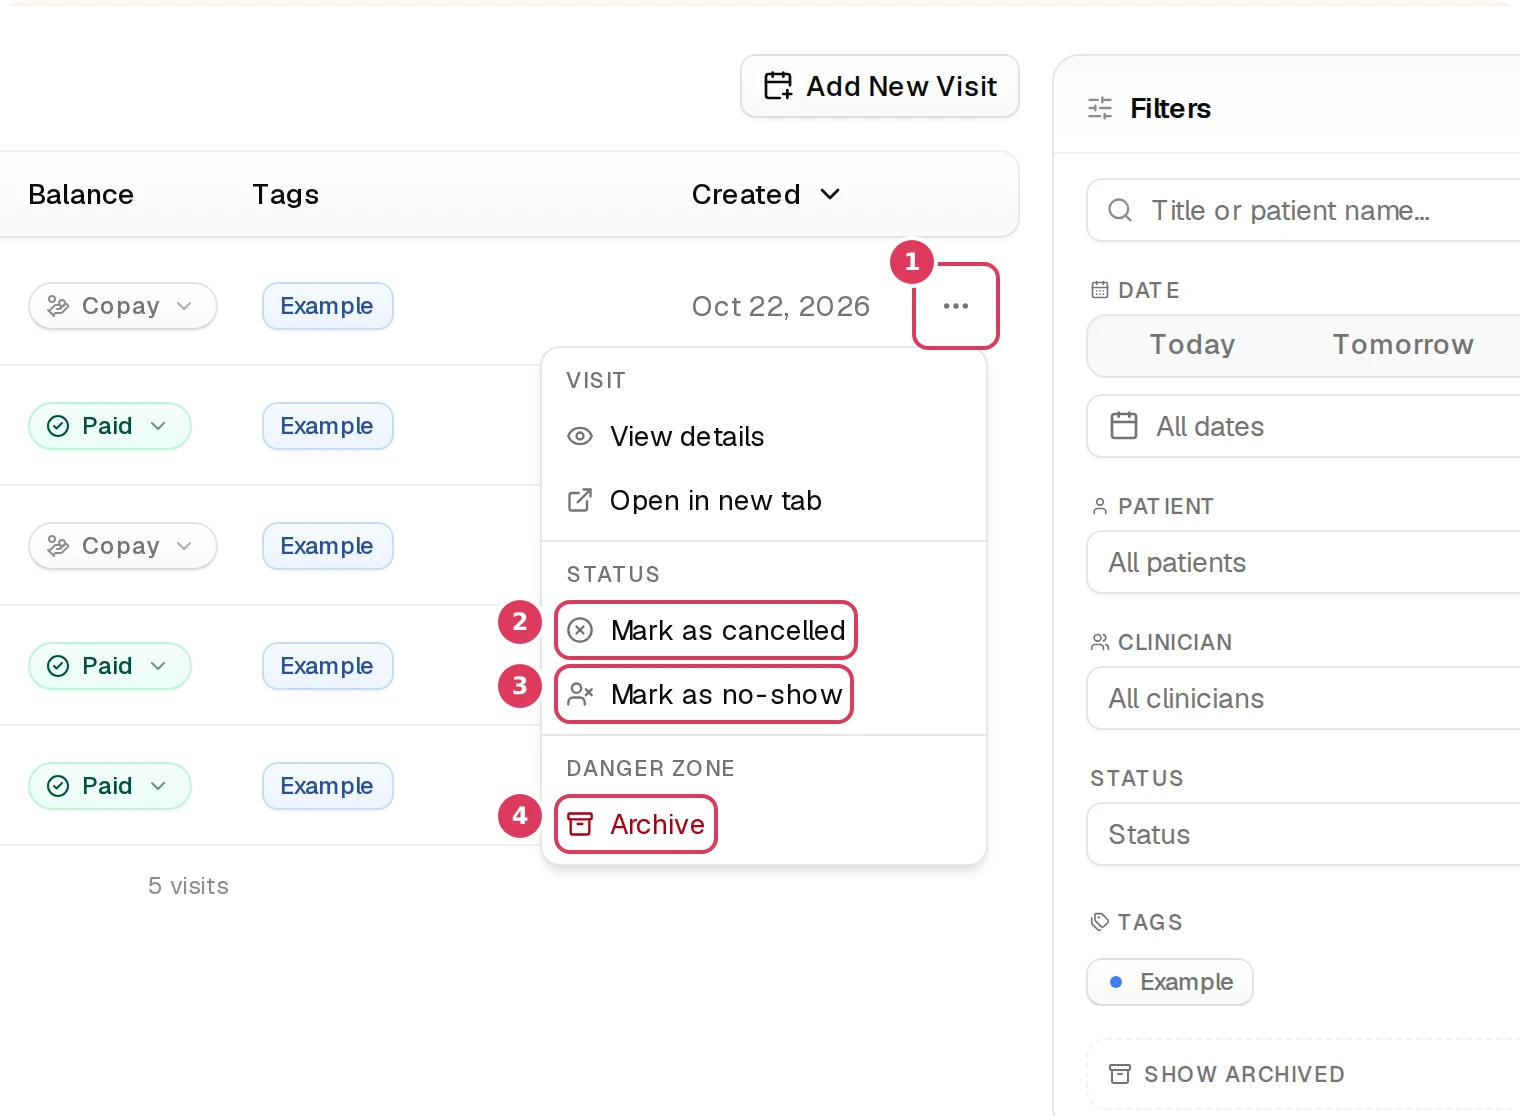The width and height of the screenshot is (1520, 1116).
Task: Toggle the Example tag filter chip
Action: pyautogui.click(x=1170, y=982)
